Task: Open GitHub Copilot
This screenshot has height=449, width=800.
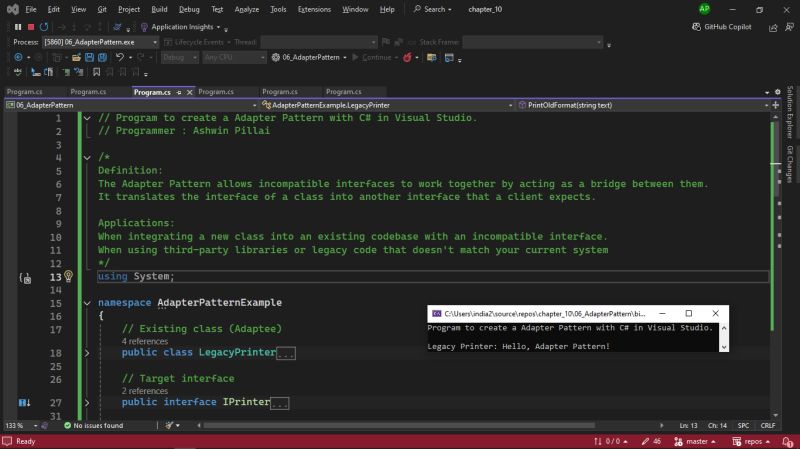Action: pos(721,27)
